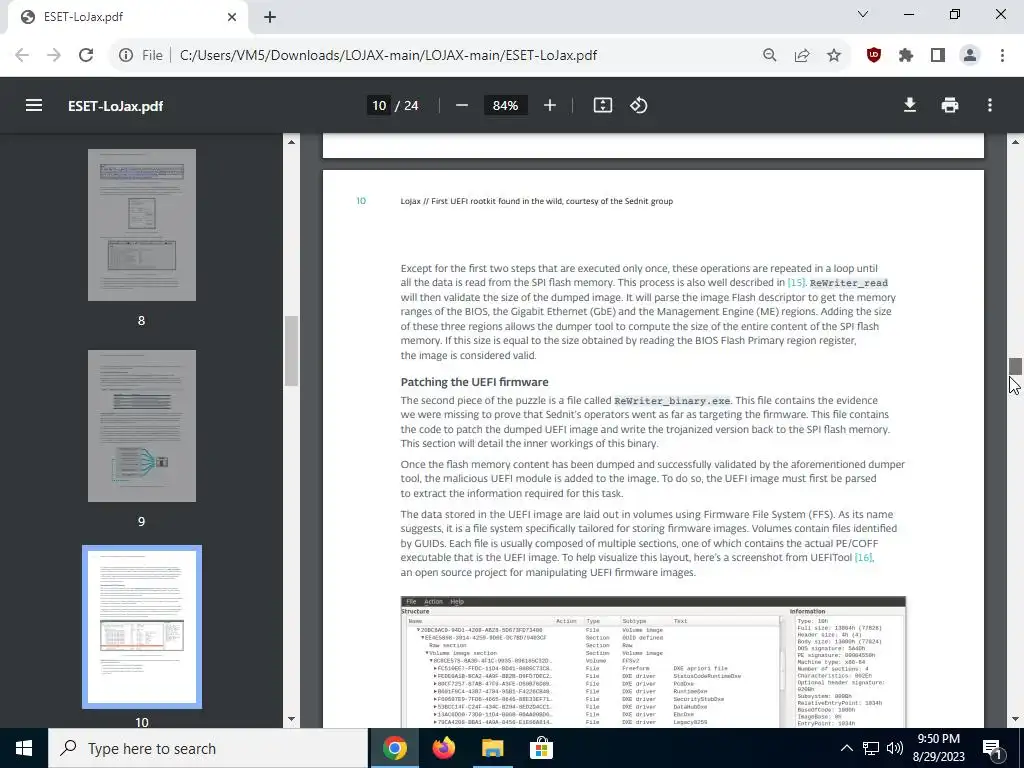1024x768 pixels.
Task: Toggle the browser side panel
Action: click(938, 55)
